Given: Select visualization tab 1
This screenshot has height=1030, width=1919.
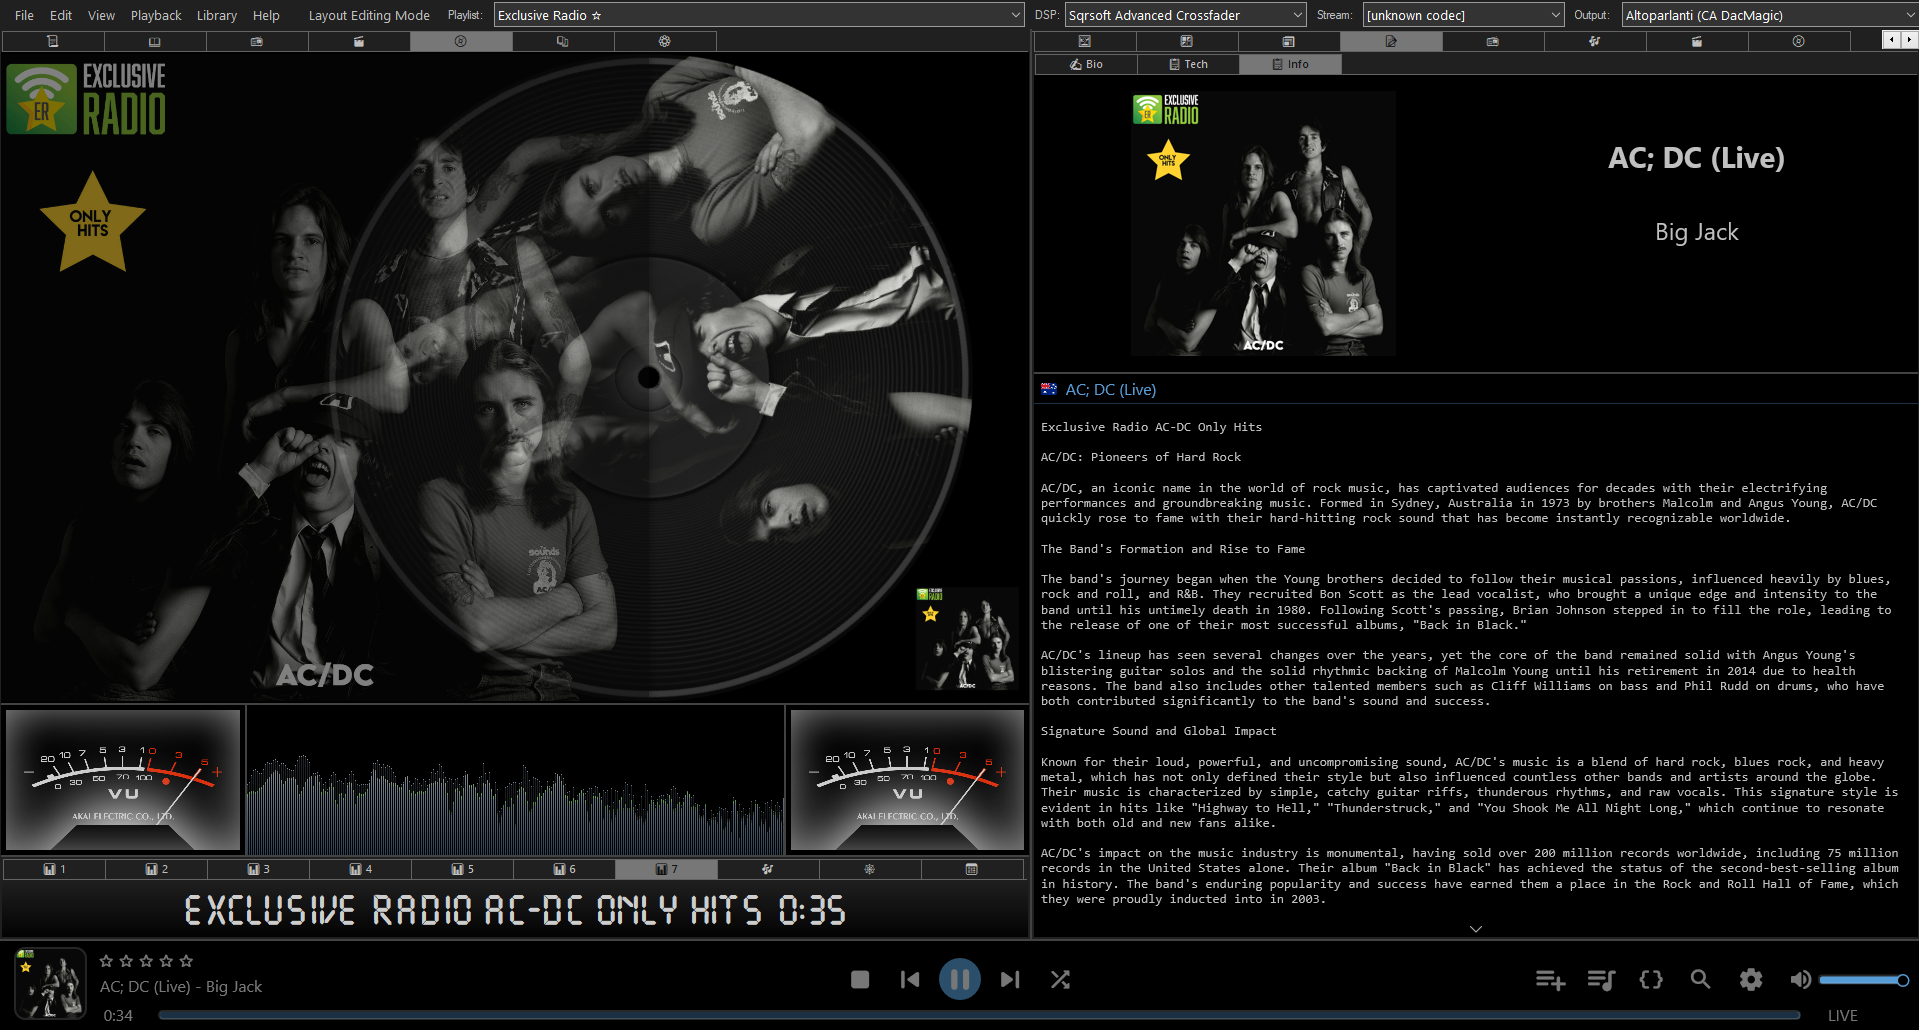Looking at the screenshot, I should pos(54,869).
